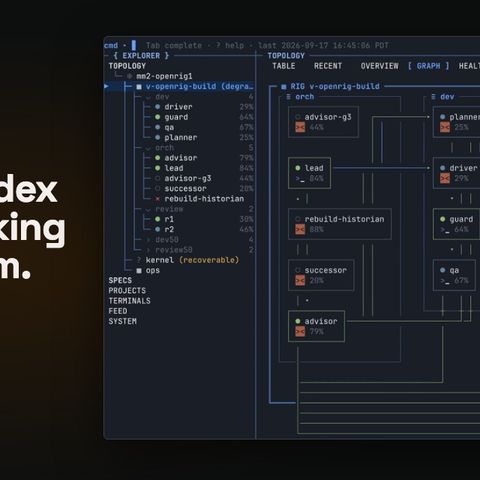Viewport: 480px width, 480px height.
Task: Open the SPECS section in Explorer
Action: (120, 280)
